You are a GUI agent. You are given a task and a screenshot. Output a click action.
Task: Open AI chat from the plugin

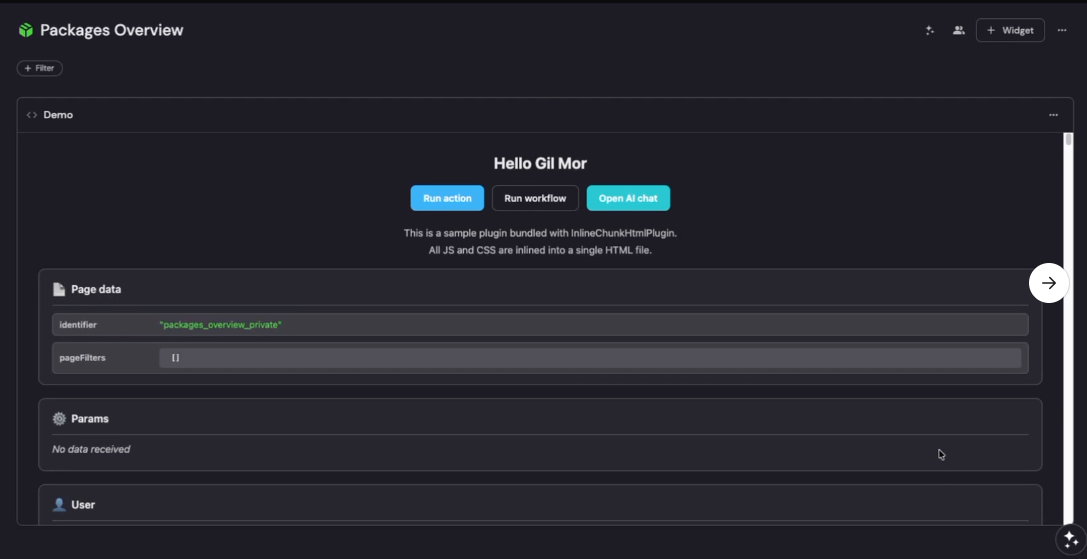628,198
